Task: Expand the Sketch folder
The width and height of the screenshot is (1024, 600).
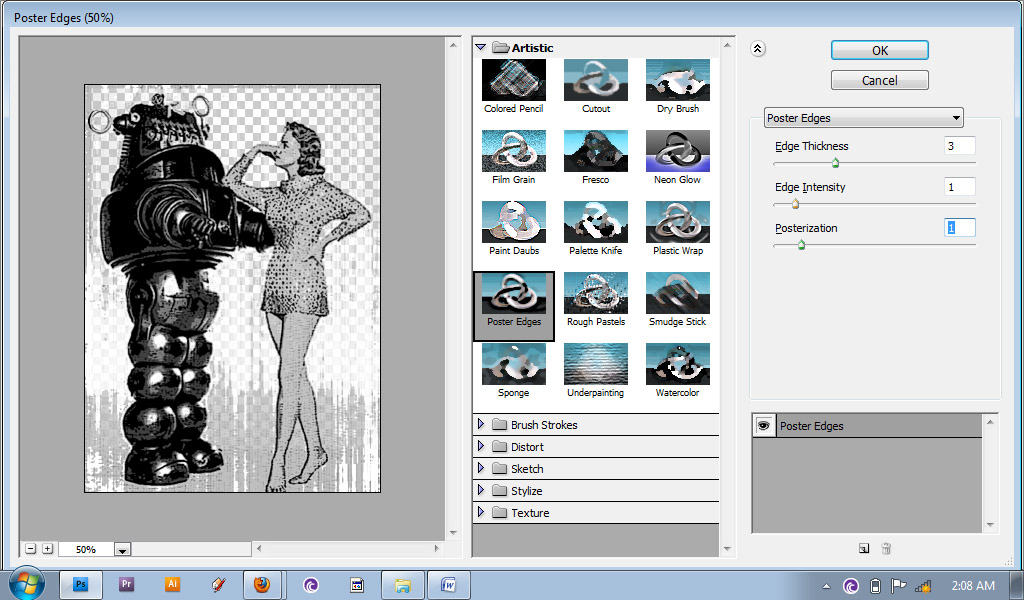Action: coord(481,468)
